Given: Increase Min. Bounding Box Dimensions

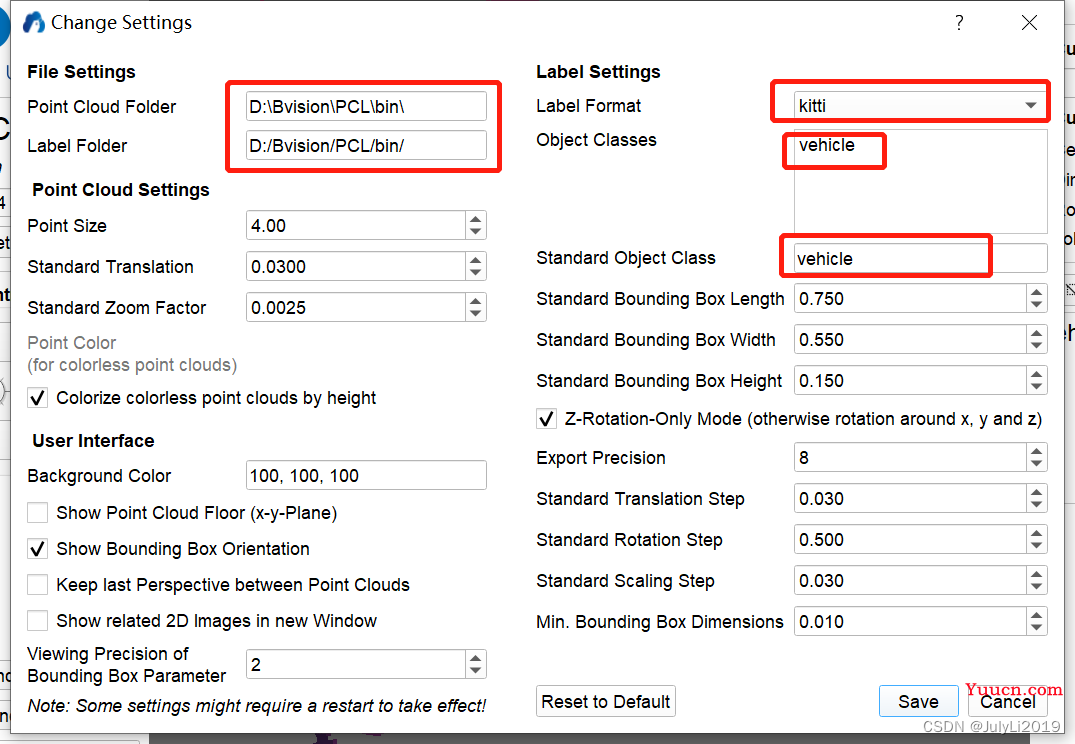Looking at the screenshot, I should click(x=1037, y=616).
